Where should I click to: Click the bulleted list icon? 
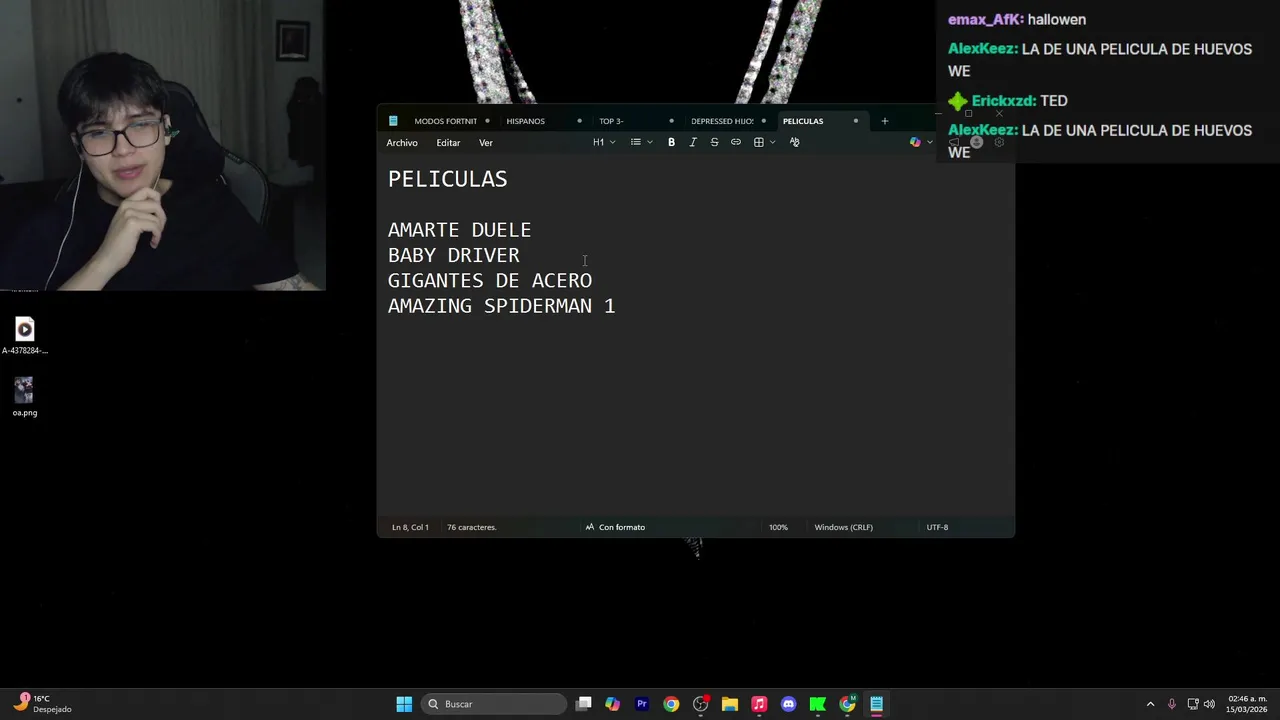[636, 142]
